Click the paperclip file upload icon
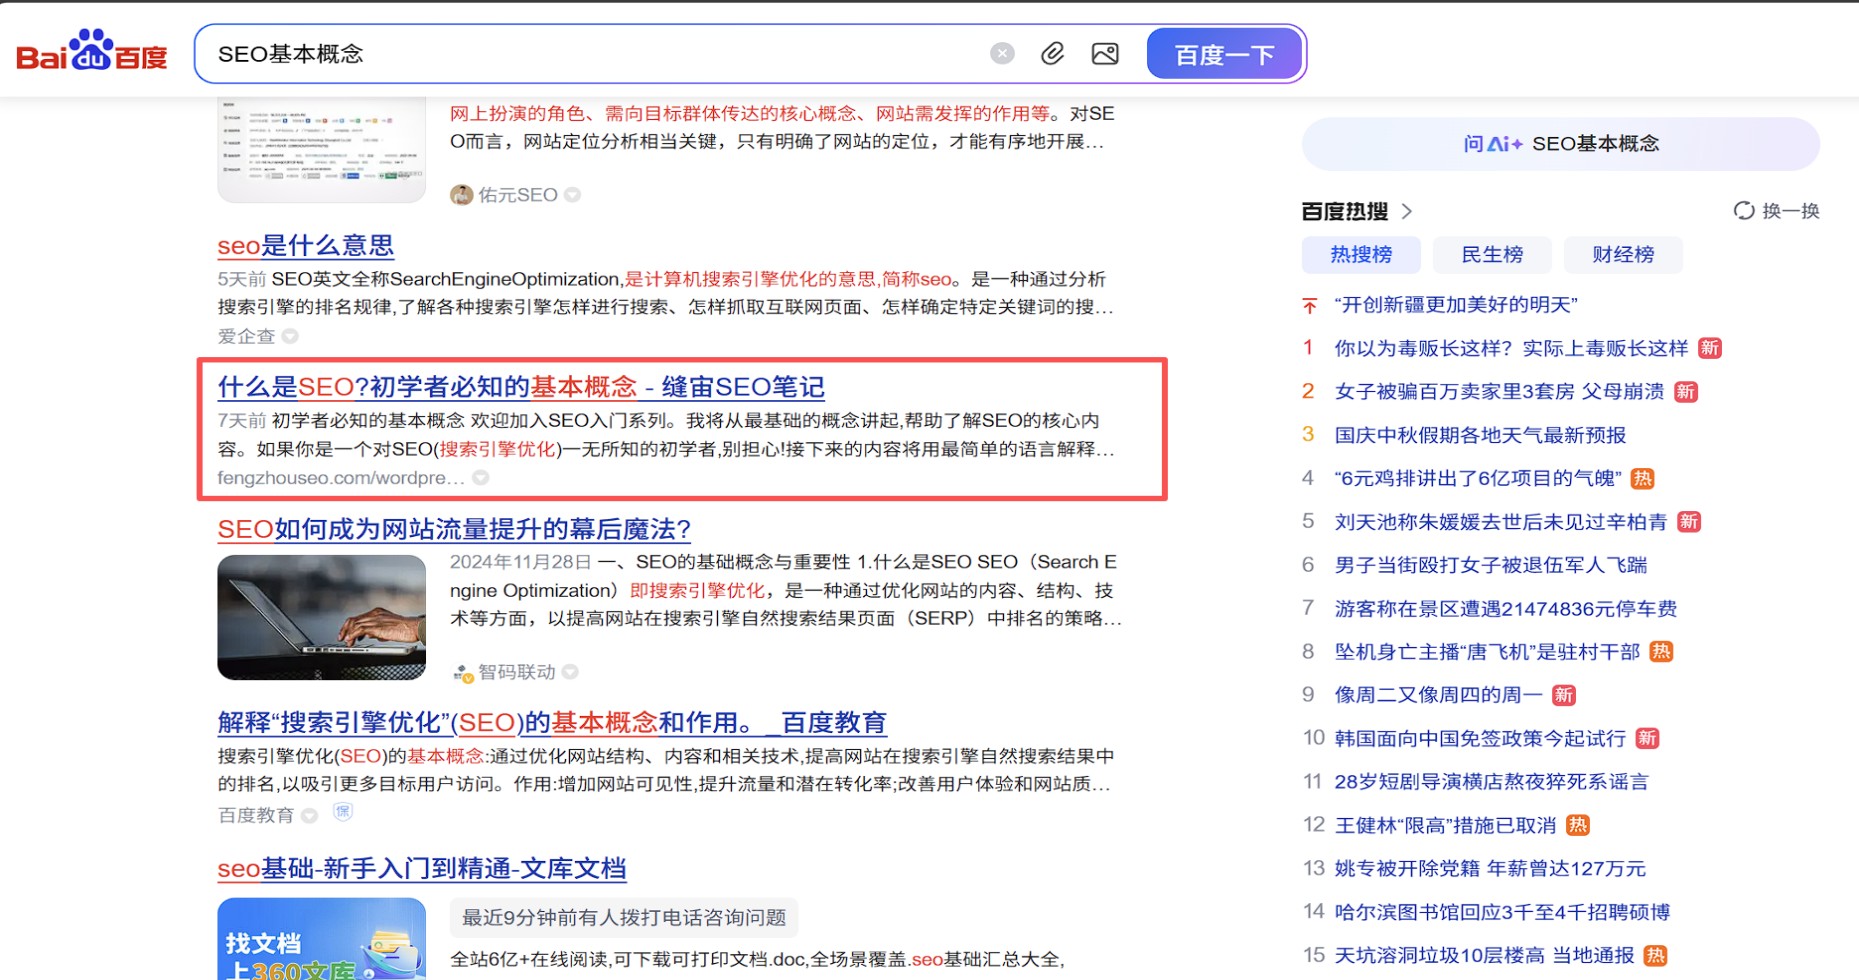Image resolution: width=1859 pixels, height=980 pixels. [x=1052, y=54]
